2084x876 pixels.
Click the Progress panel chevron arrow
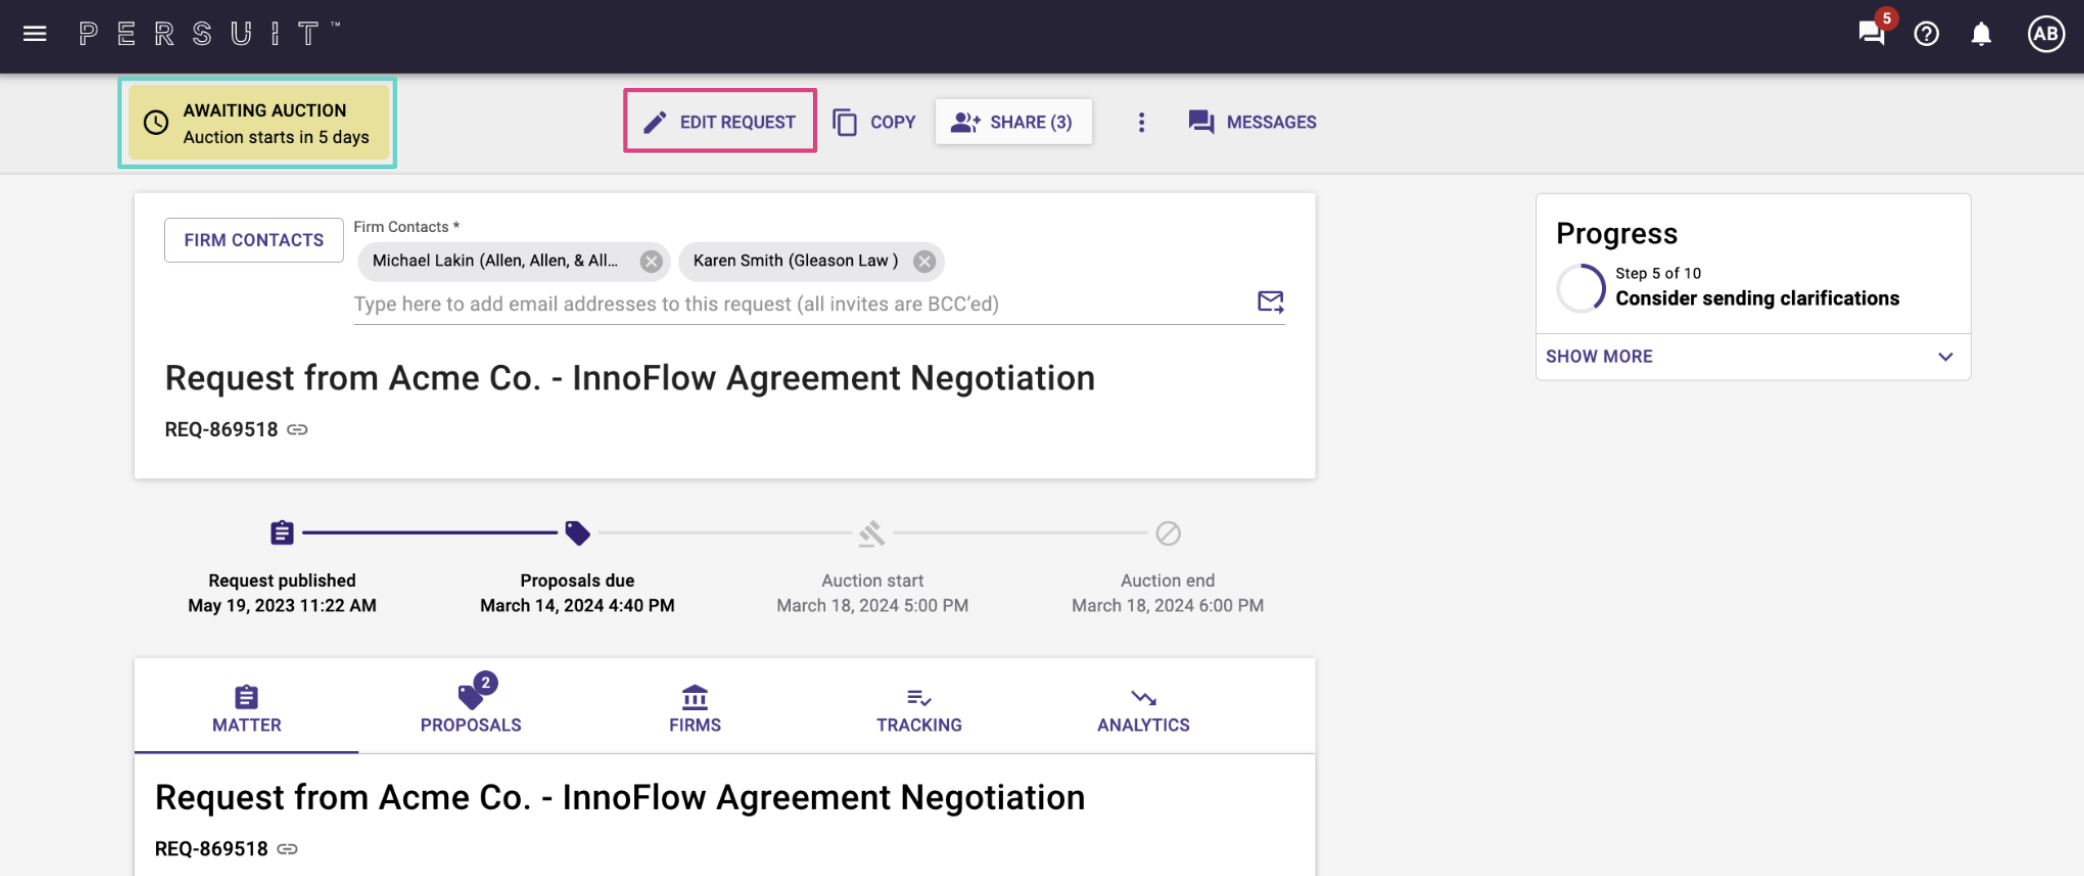pos(1945,357)
